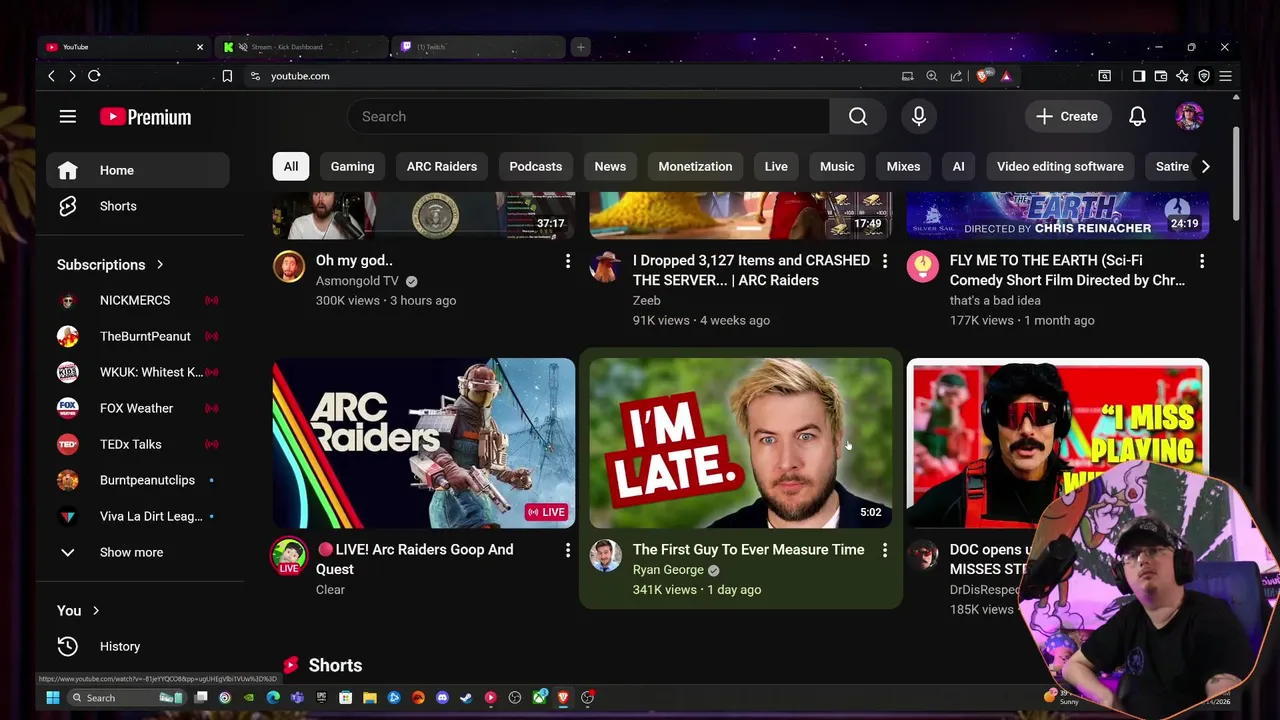The image size is (1280, 720).
Task: Click the YouTube search input field
Action: point(588,117)
